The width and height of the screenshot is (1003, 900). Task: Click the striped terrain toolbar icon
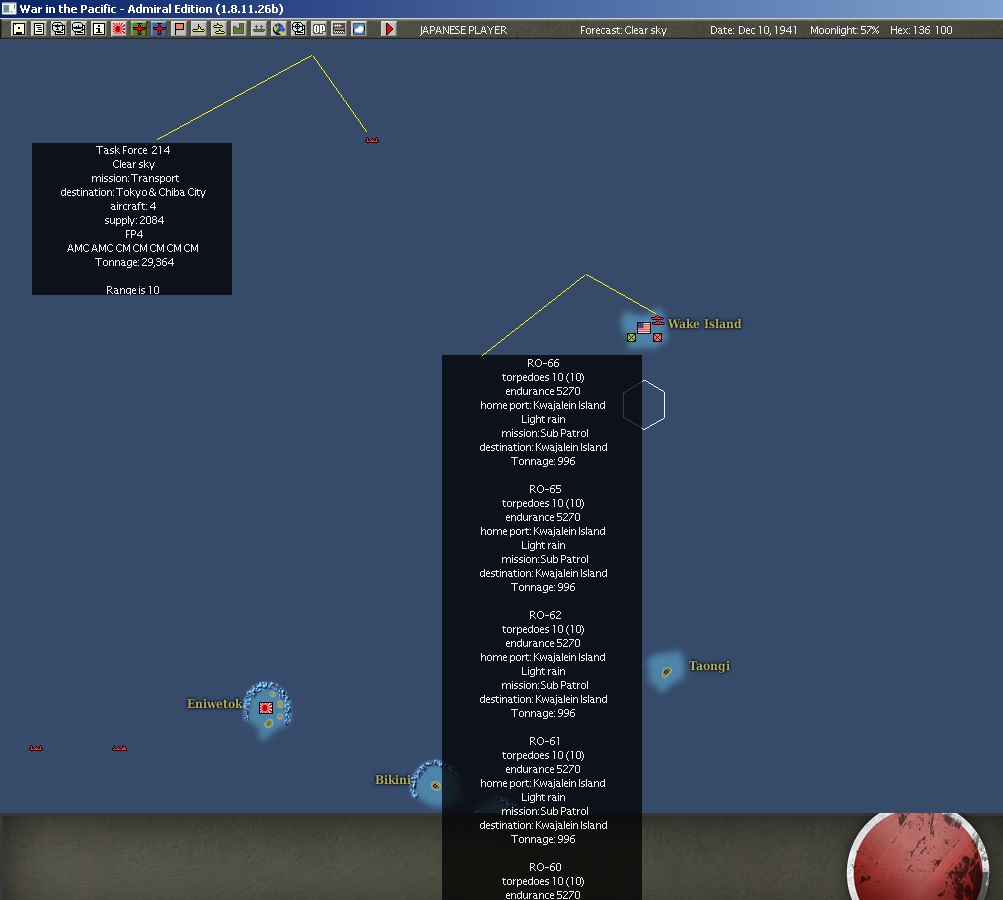click(x=339, y=29)
